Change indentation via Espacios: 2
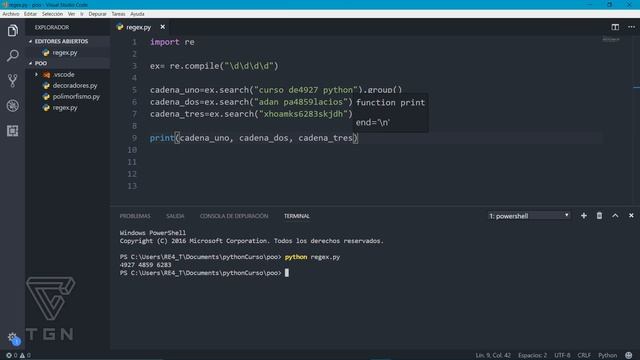The width and height of the screenshot is (640, 360). click(532, 356)
